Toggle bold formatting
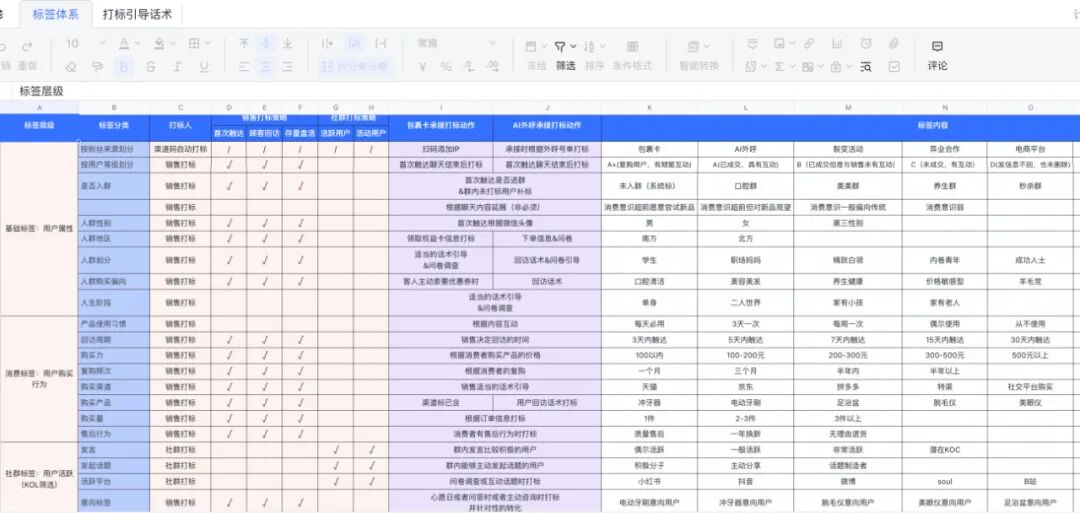The height and width of the screenshot is (513, 1080). [124, 67]
